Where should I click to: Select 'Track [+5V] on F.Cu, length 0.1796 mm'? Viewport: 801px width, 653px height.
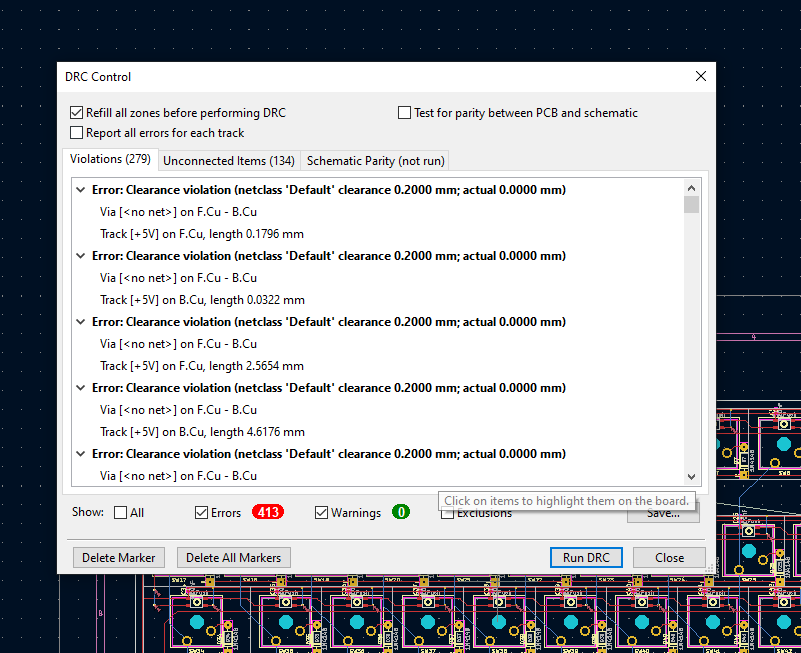202,234
